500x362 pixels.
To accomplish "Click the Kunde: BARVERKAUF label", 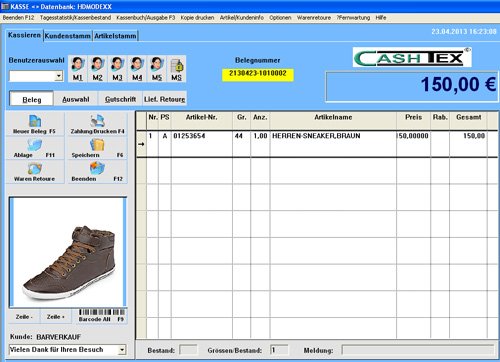I will [x=45, y=337].
